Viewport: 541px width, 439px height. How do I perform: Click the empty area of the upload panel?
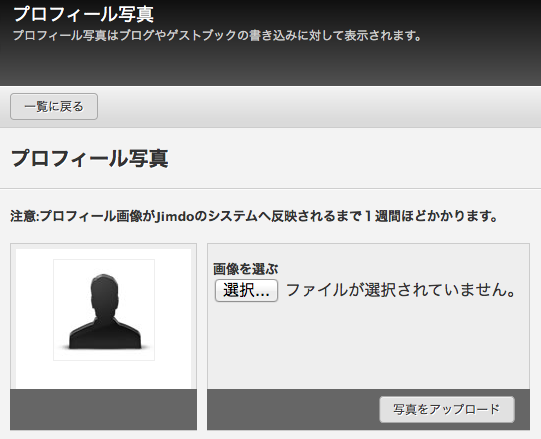click(368, 345)
